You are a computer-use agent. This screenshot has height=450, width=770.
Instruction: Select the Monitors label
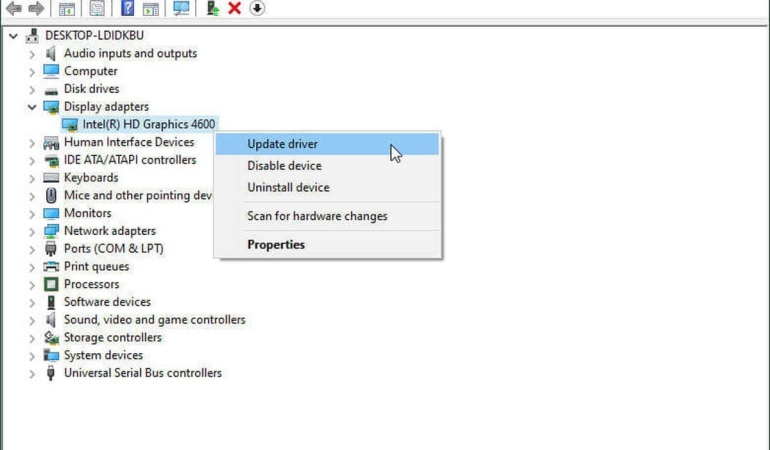click(88, 213)
